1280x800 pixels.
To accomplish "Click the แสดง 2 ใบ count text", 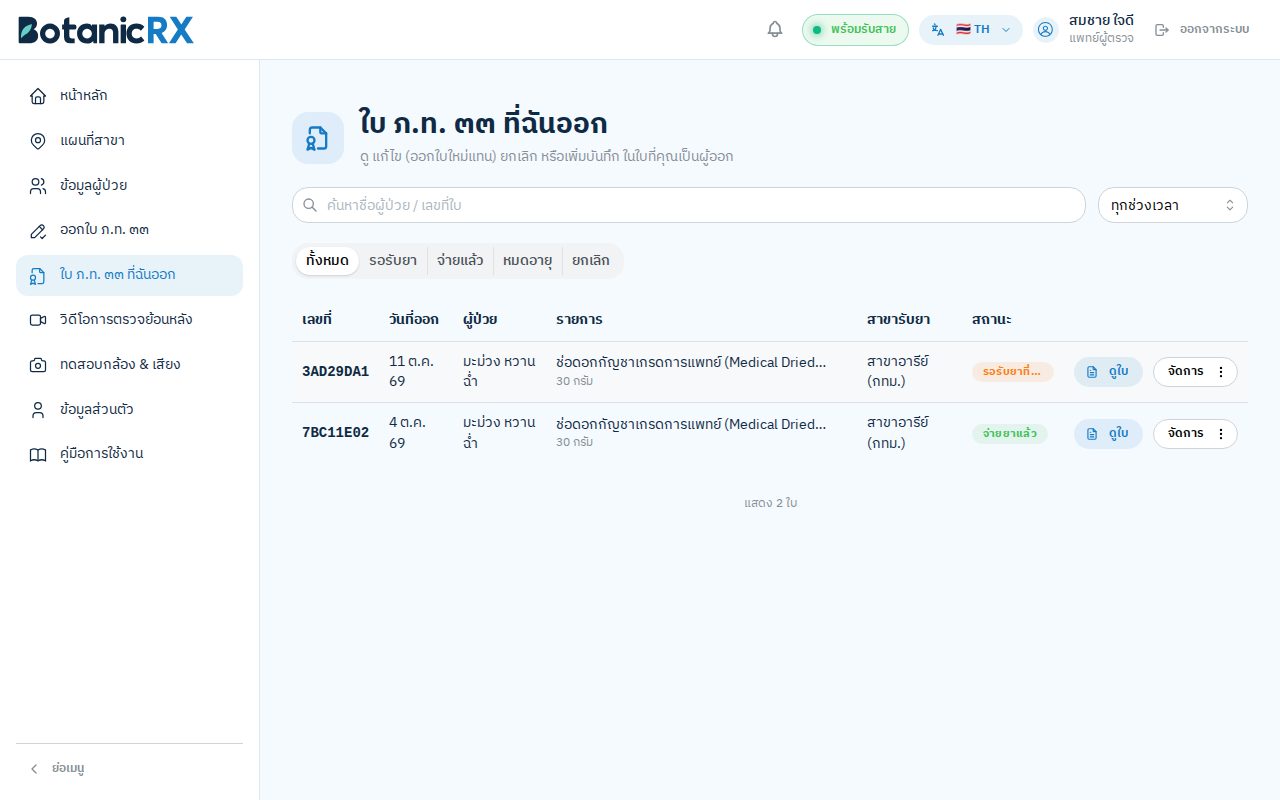I will point(770,503).
